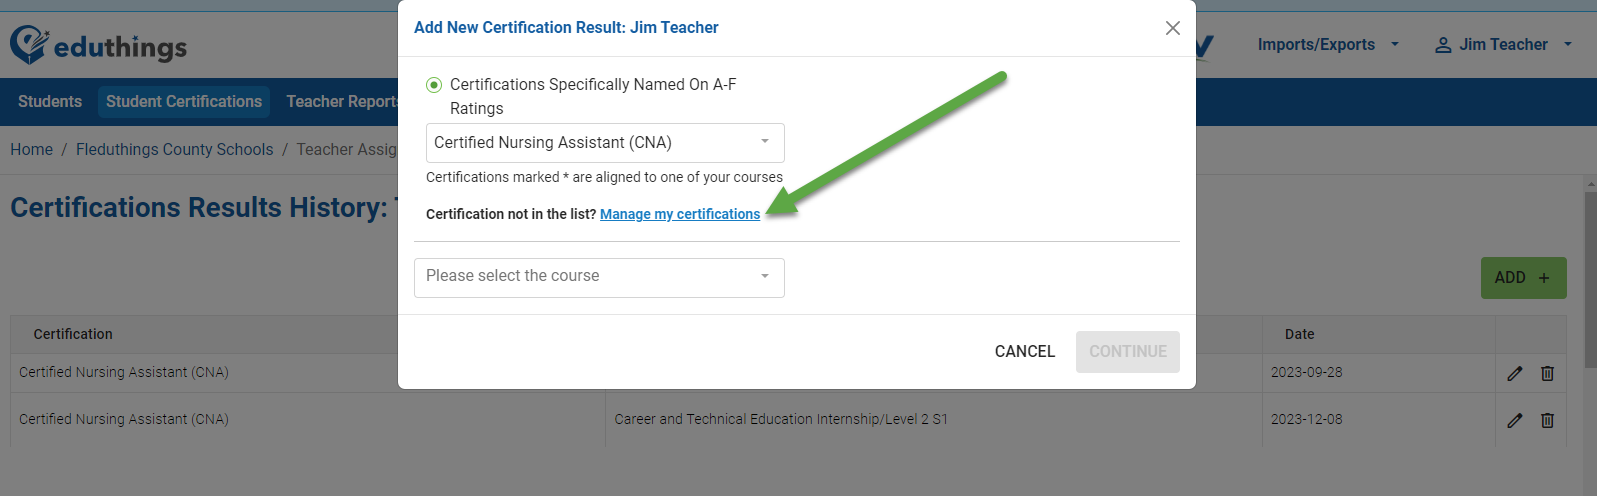This screenshot has width=1597, height=496.
Task: Switch to Student Certifications tab
Action: click(184, 102)
